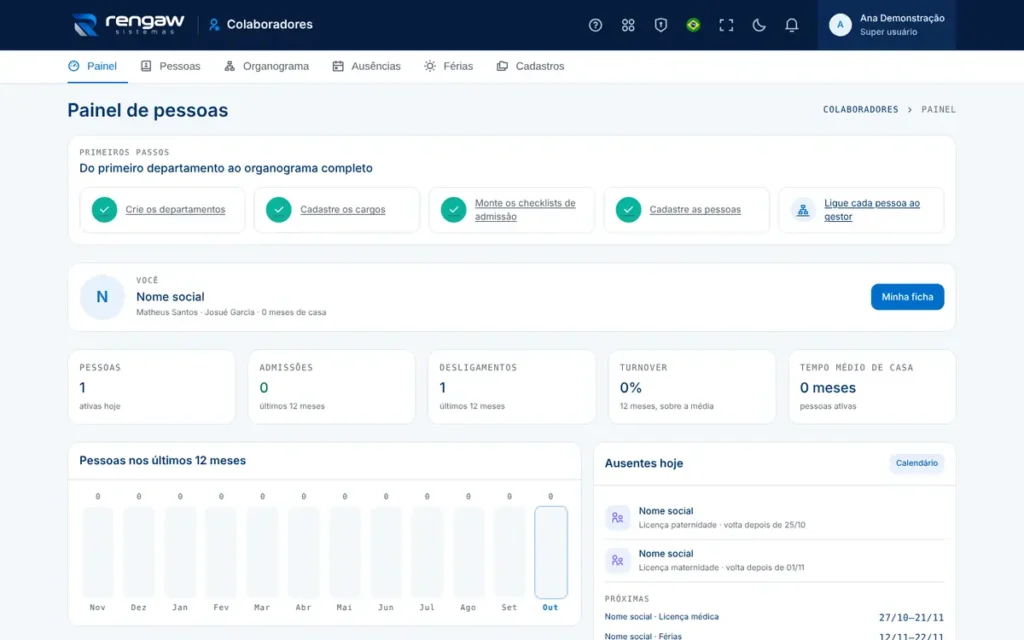The height and width of the screenshot is (640, 1024).
Task: Click the Turnover 0% card
Action: pyautogui.click(x=692, y=387)
